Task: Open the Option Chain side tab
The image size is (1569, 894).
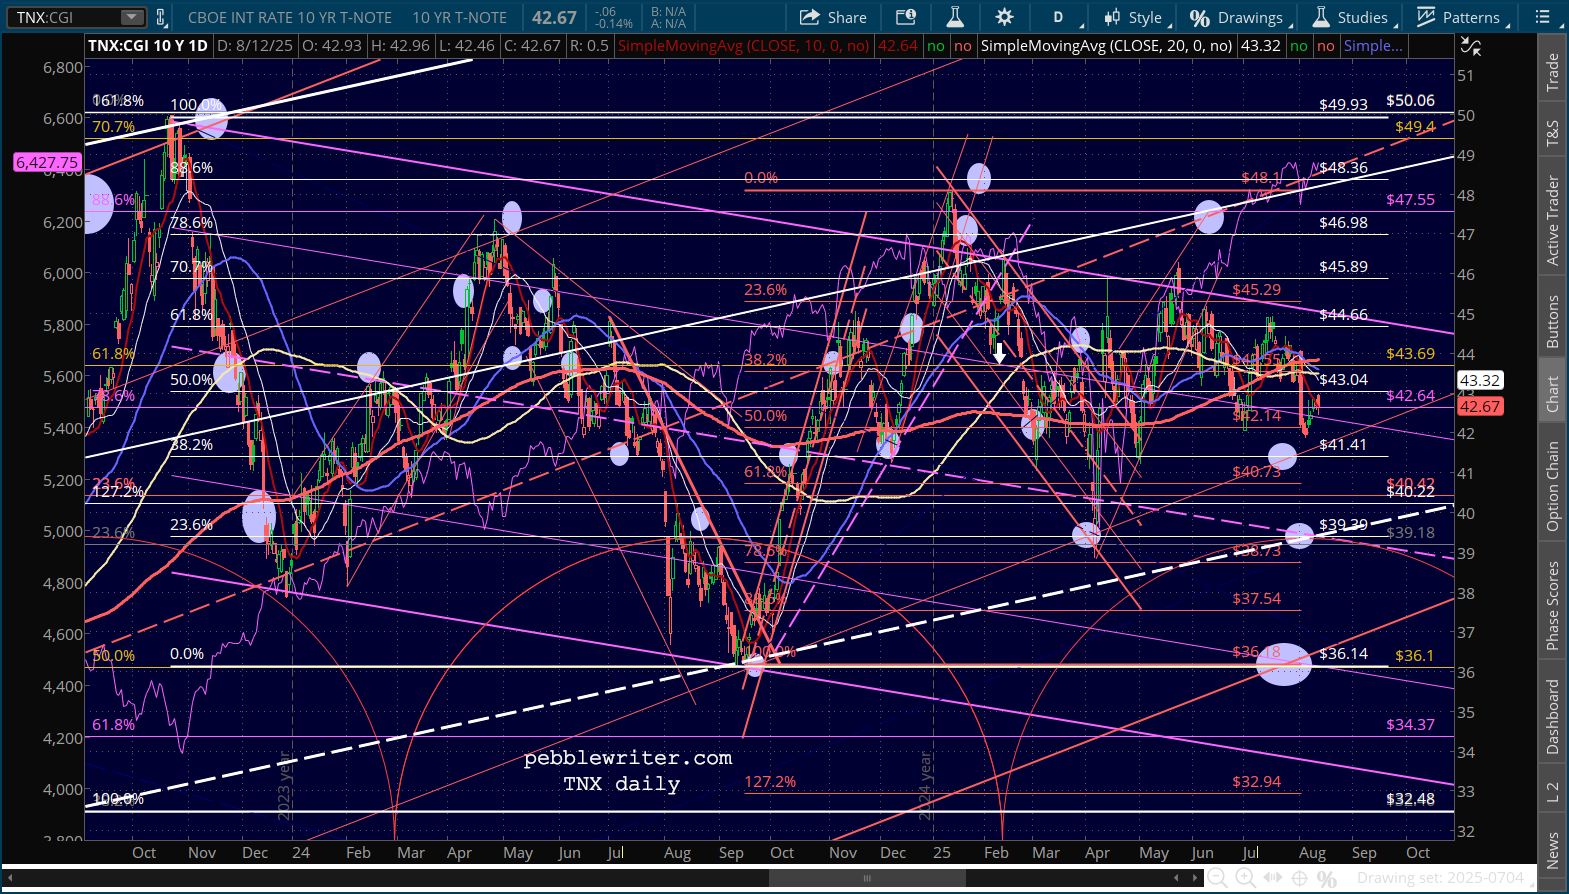Action: coord(1552,486)
